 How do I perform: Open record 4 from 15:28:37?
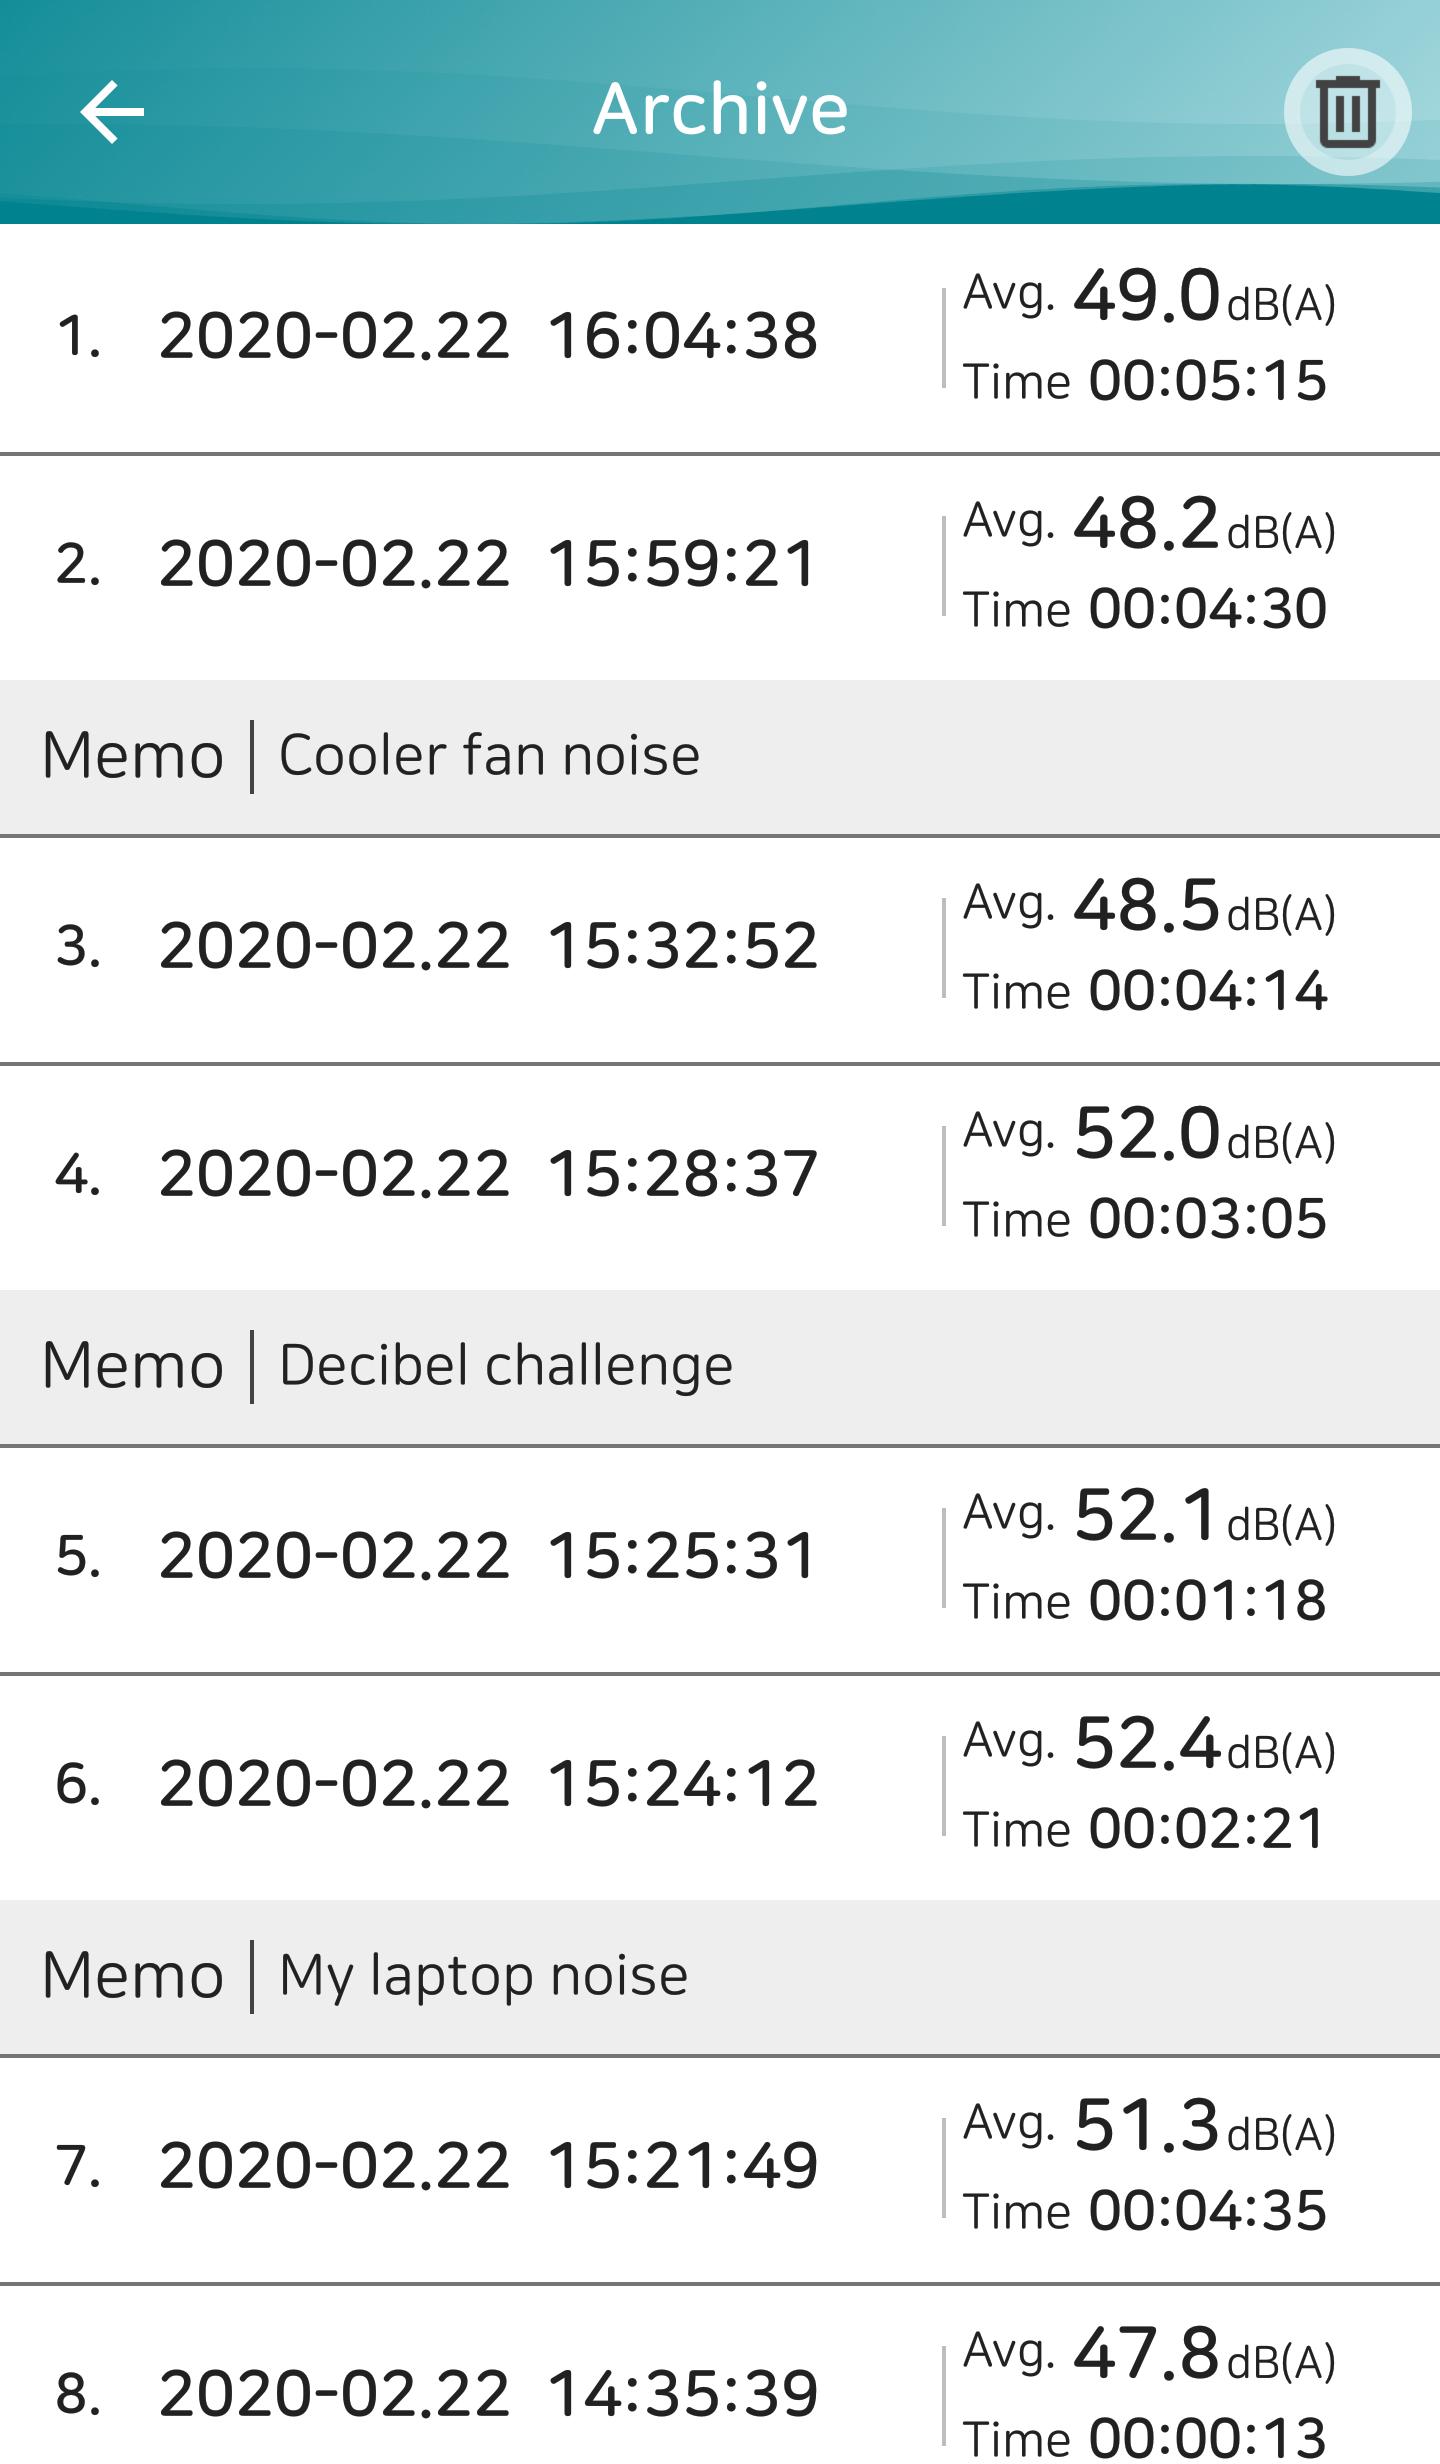pyautogui.click(x=488, y=1174)
